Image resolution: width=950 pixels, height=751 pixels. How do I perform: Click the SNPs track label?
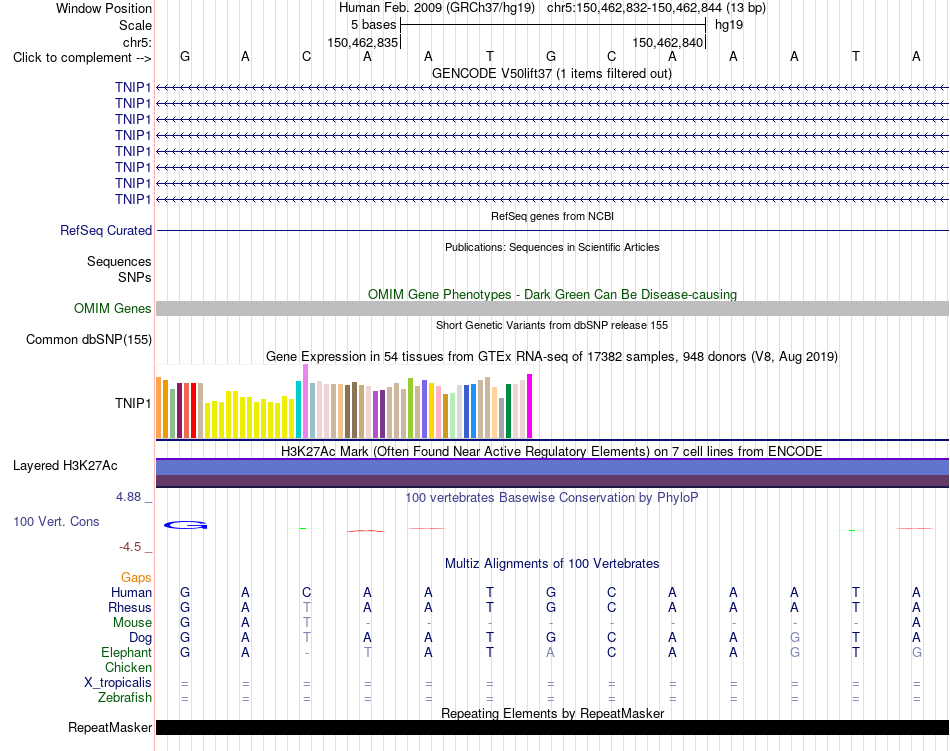point(135,277)
